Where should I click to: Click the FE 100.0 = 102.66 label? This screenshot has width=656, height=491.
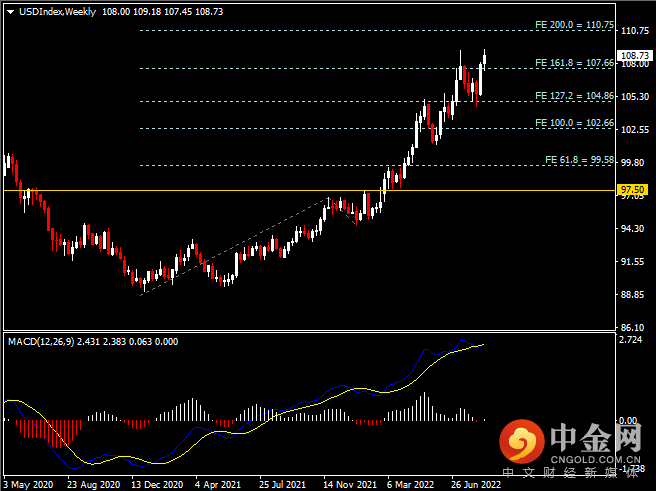click(x=574, y=123)
